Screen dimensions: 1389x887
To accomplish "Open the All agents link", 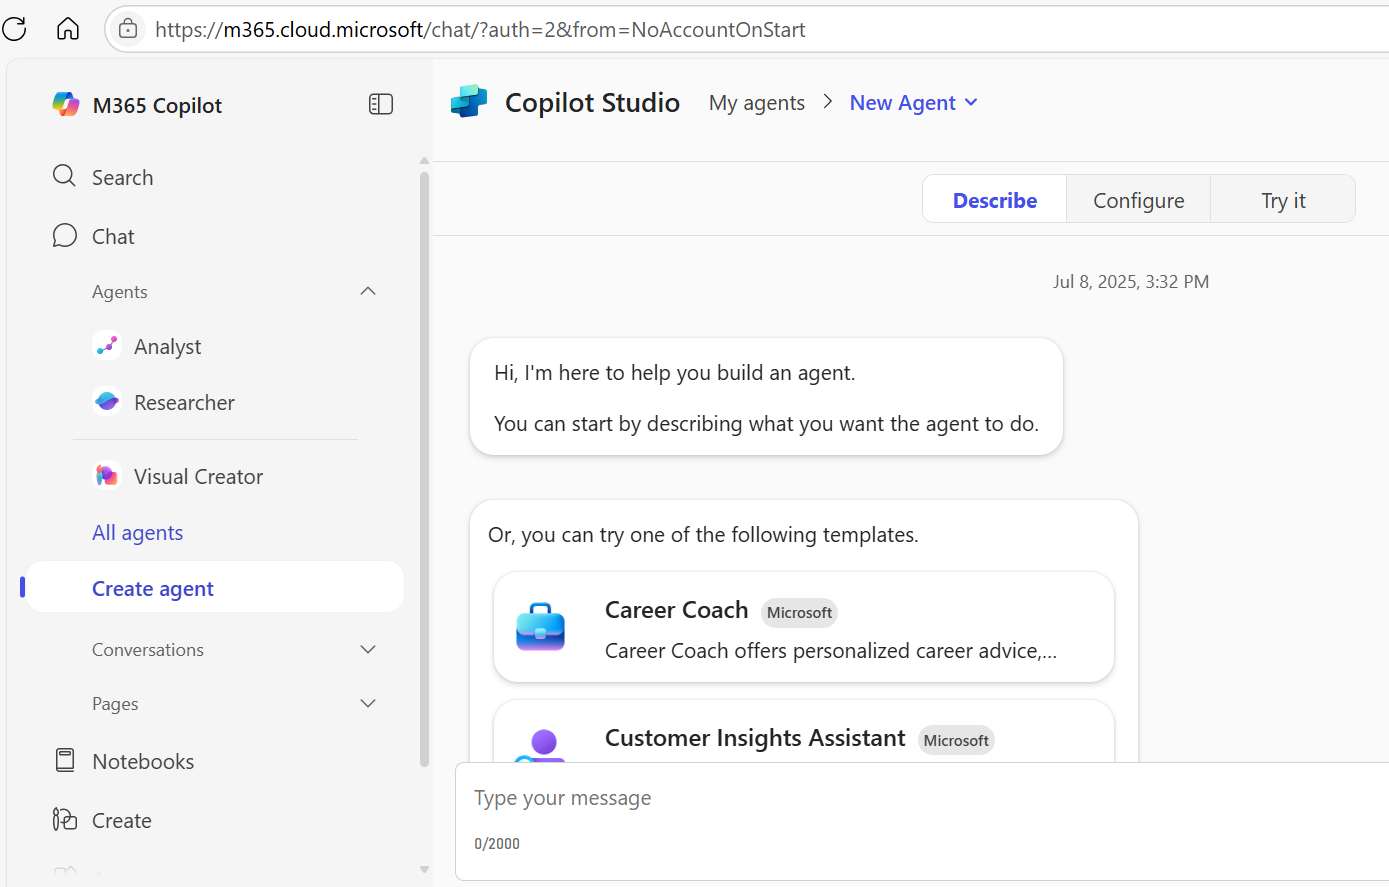I will 138,533.
